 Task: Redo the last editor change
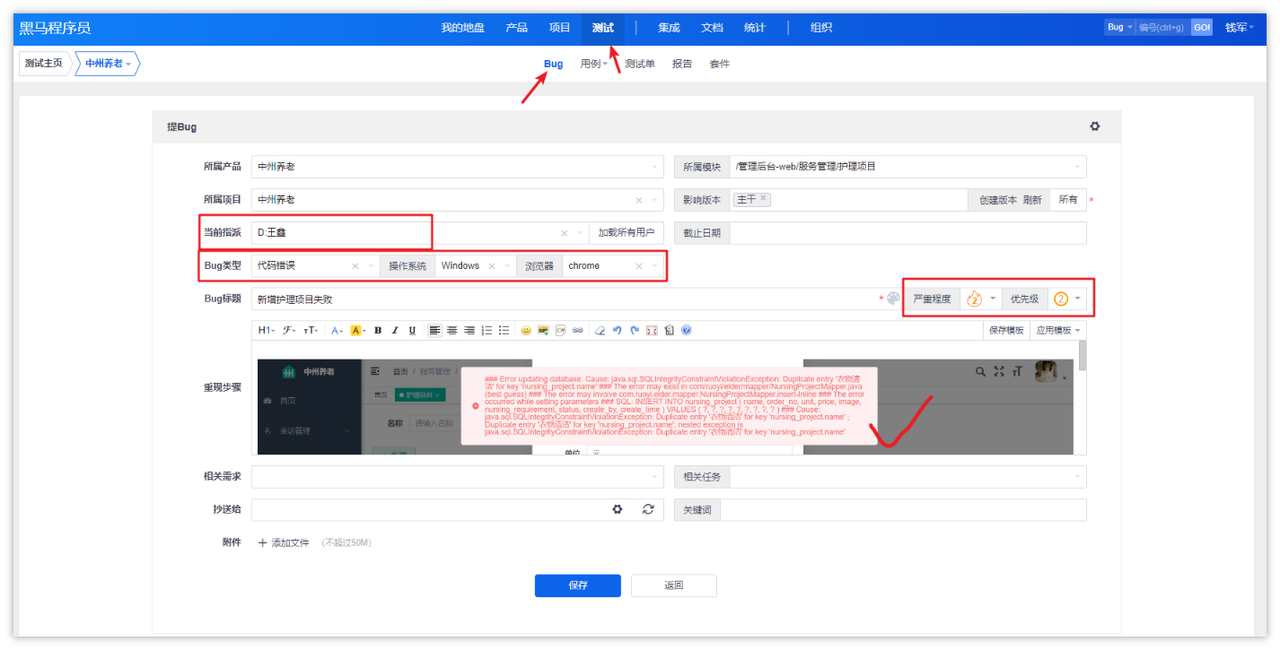(x=634, y=330)
